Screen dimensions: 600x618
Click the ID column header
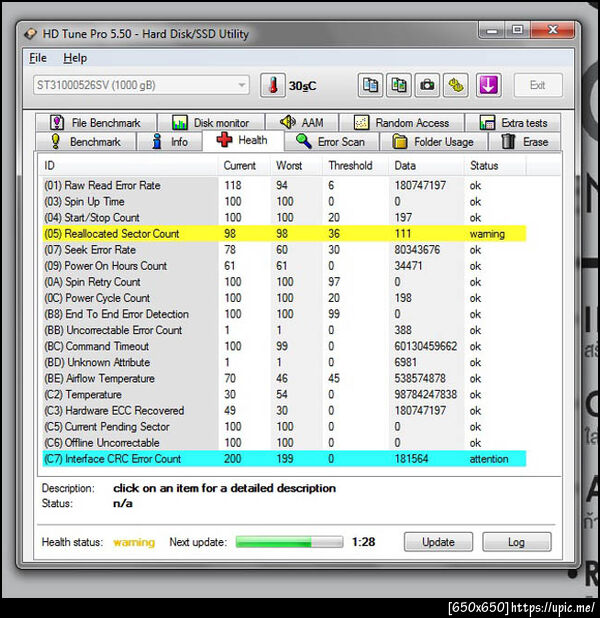tap(129, 166)
